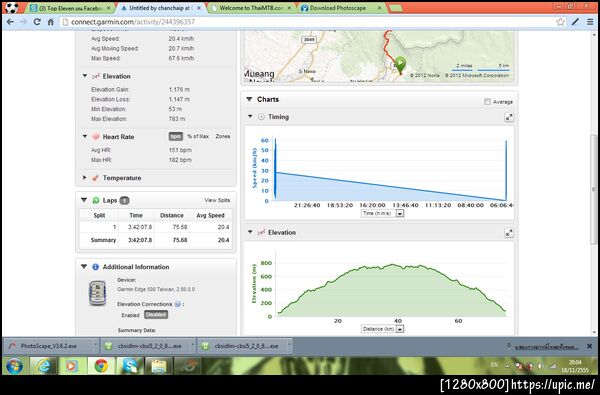
Task: Select bpm heart rate display
Action: [176, 136]
